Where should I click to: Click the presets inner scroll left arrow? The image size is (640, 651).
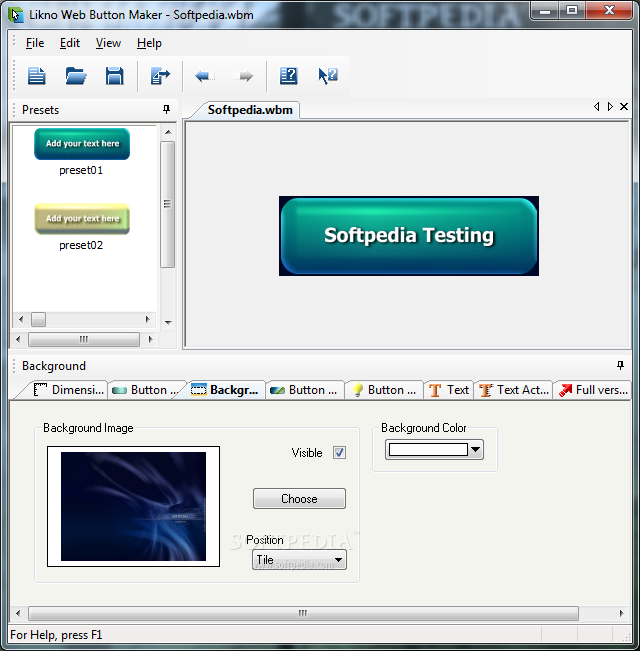[21, 319]
